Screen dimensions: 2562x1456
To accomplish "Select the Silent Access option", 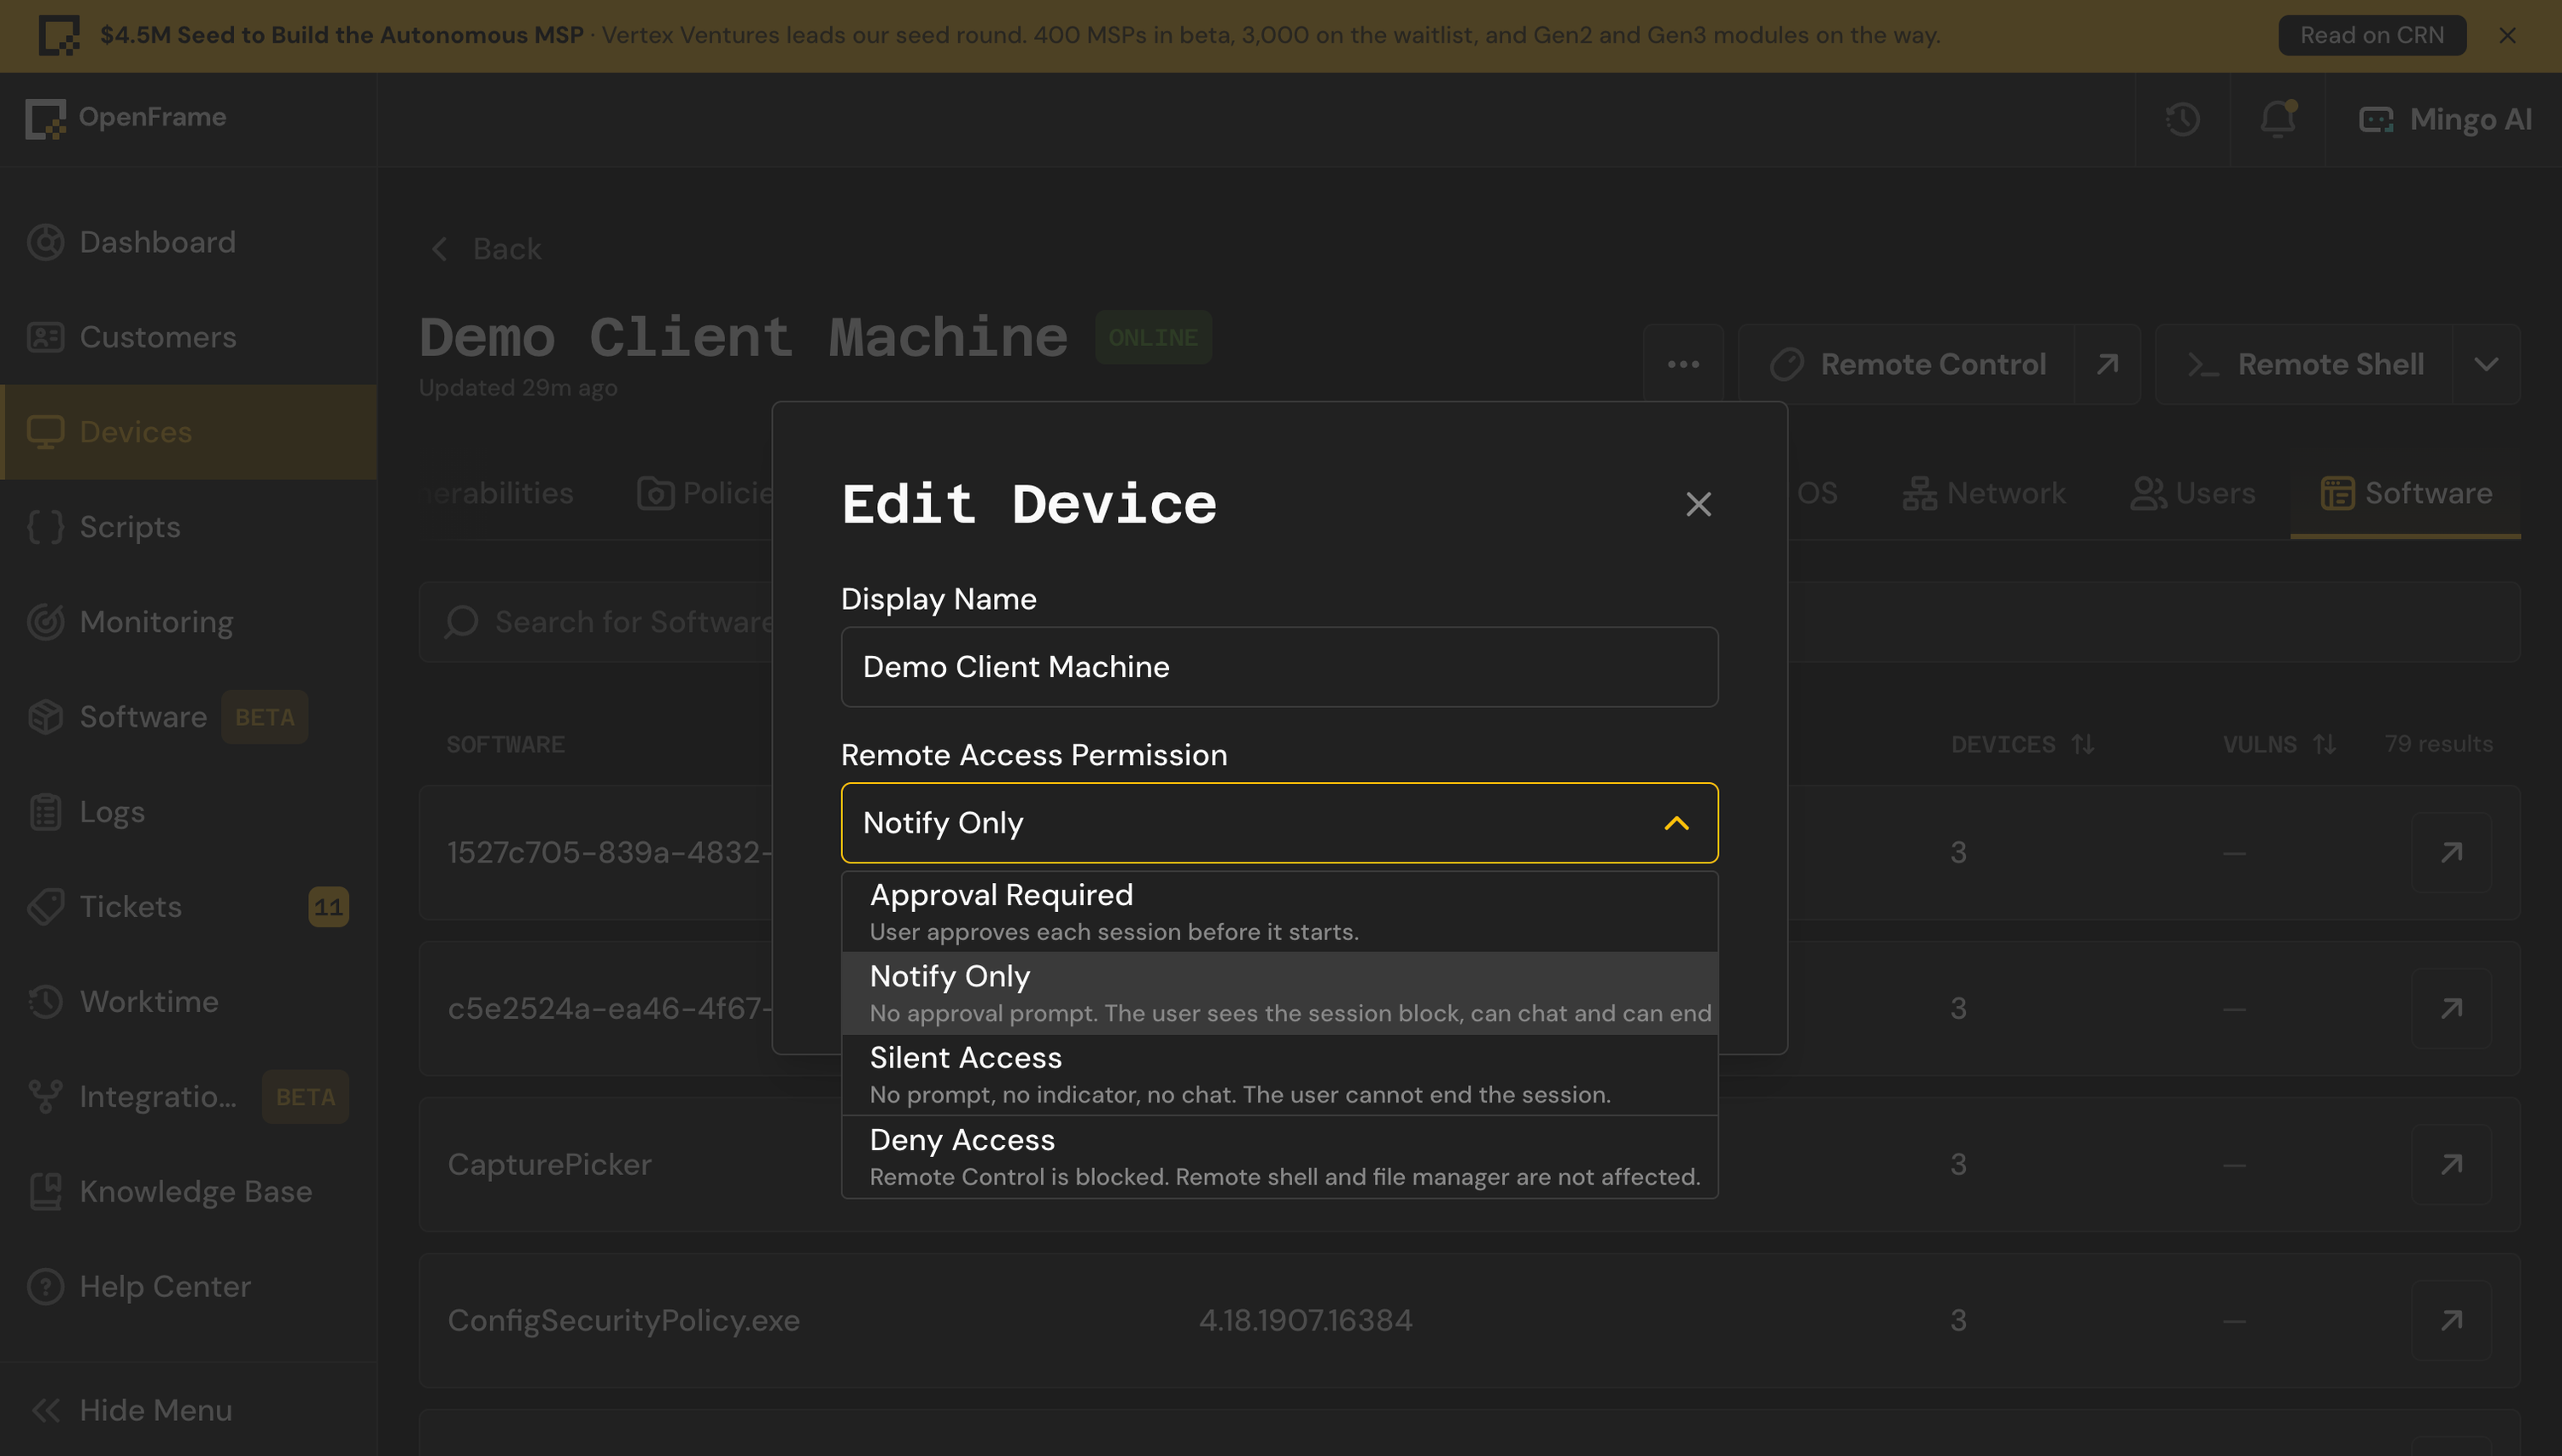I will [x=1279, y=1074].
